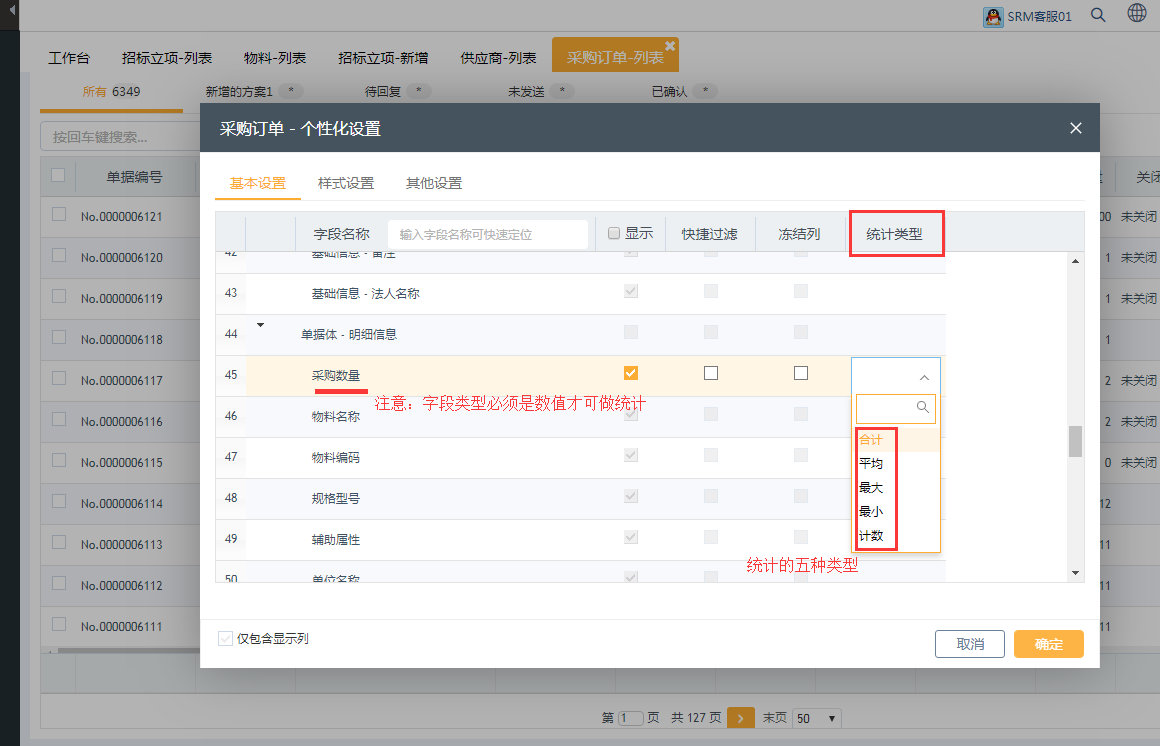The width and height of the screenshot is (1160, 746).
Task: Click the scrollbar up arrow in dialog
Action: pos(1075,261)
